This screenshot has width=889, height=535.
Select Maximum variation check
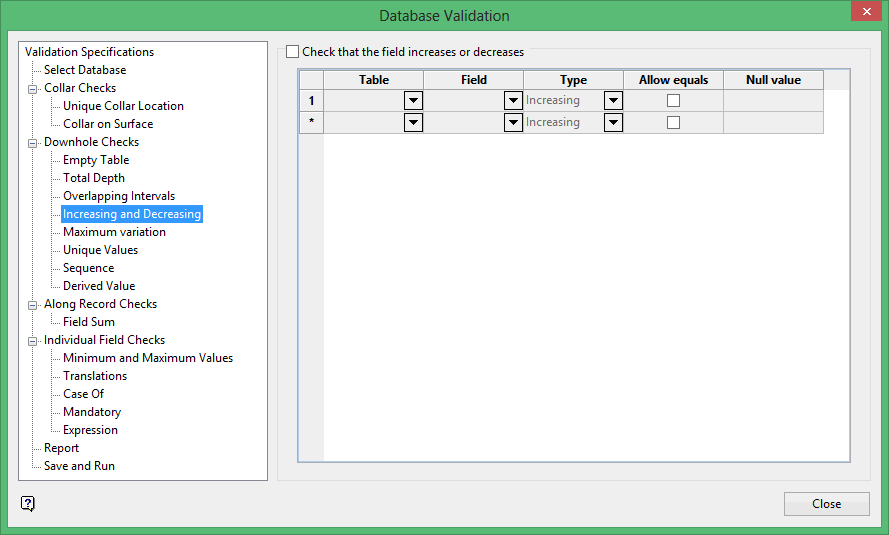pyautogui.click(x=114, y=232)
